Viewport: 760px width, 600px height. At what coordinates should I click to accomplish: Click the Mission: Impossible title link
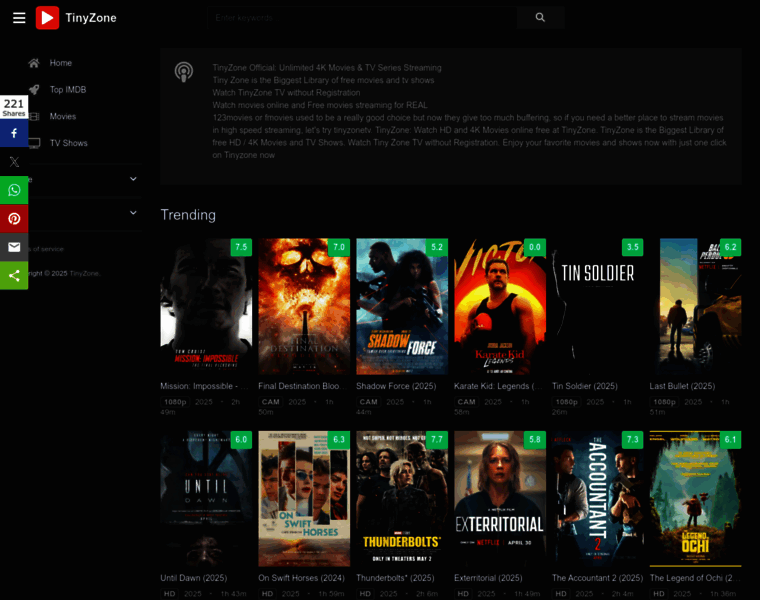204,386
